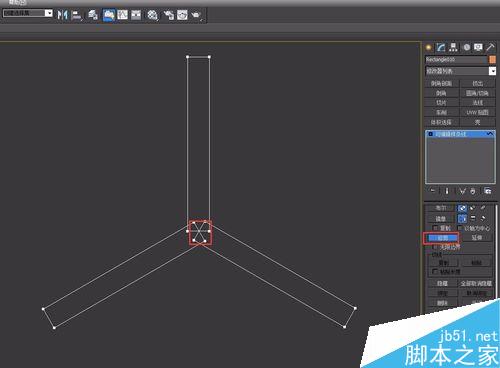Click the 切片 modifier button
The height and width of the screenshot is (368, 500).
(x=442, y=103)
